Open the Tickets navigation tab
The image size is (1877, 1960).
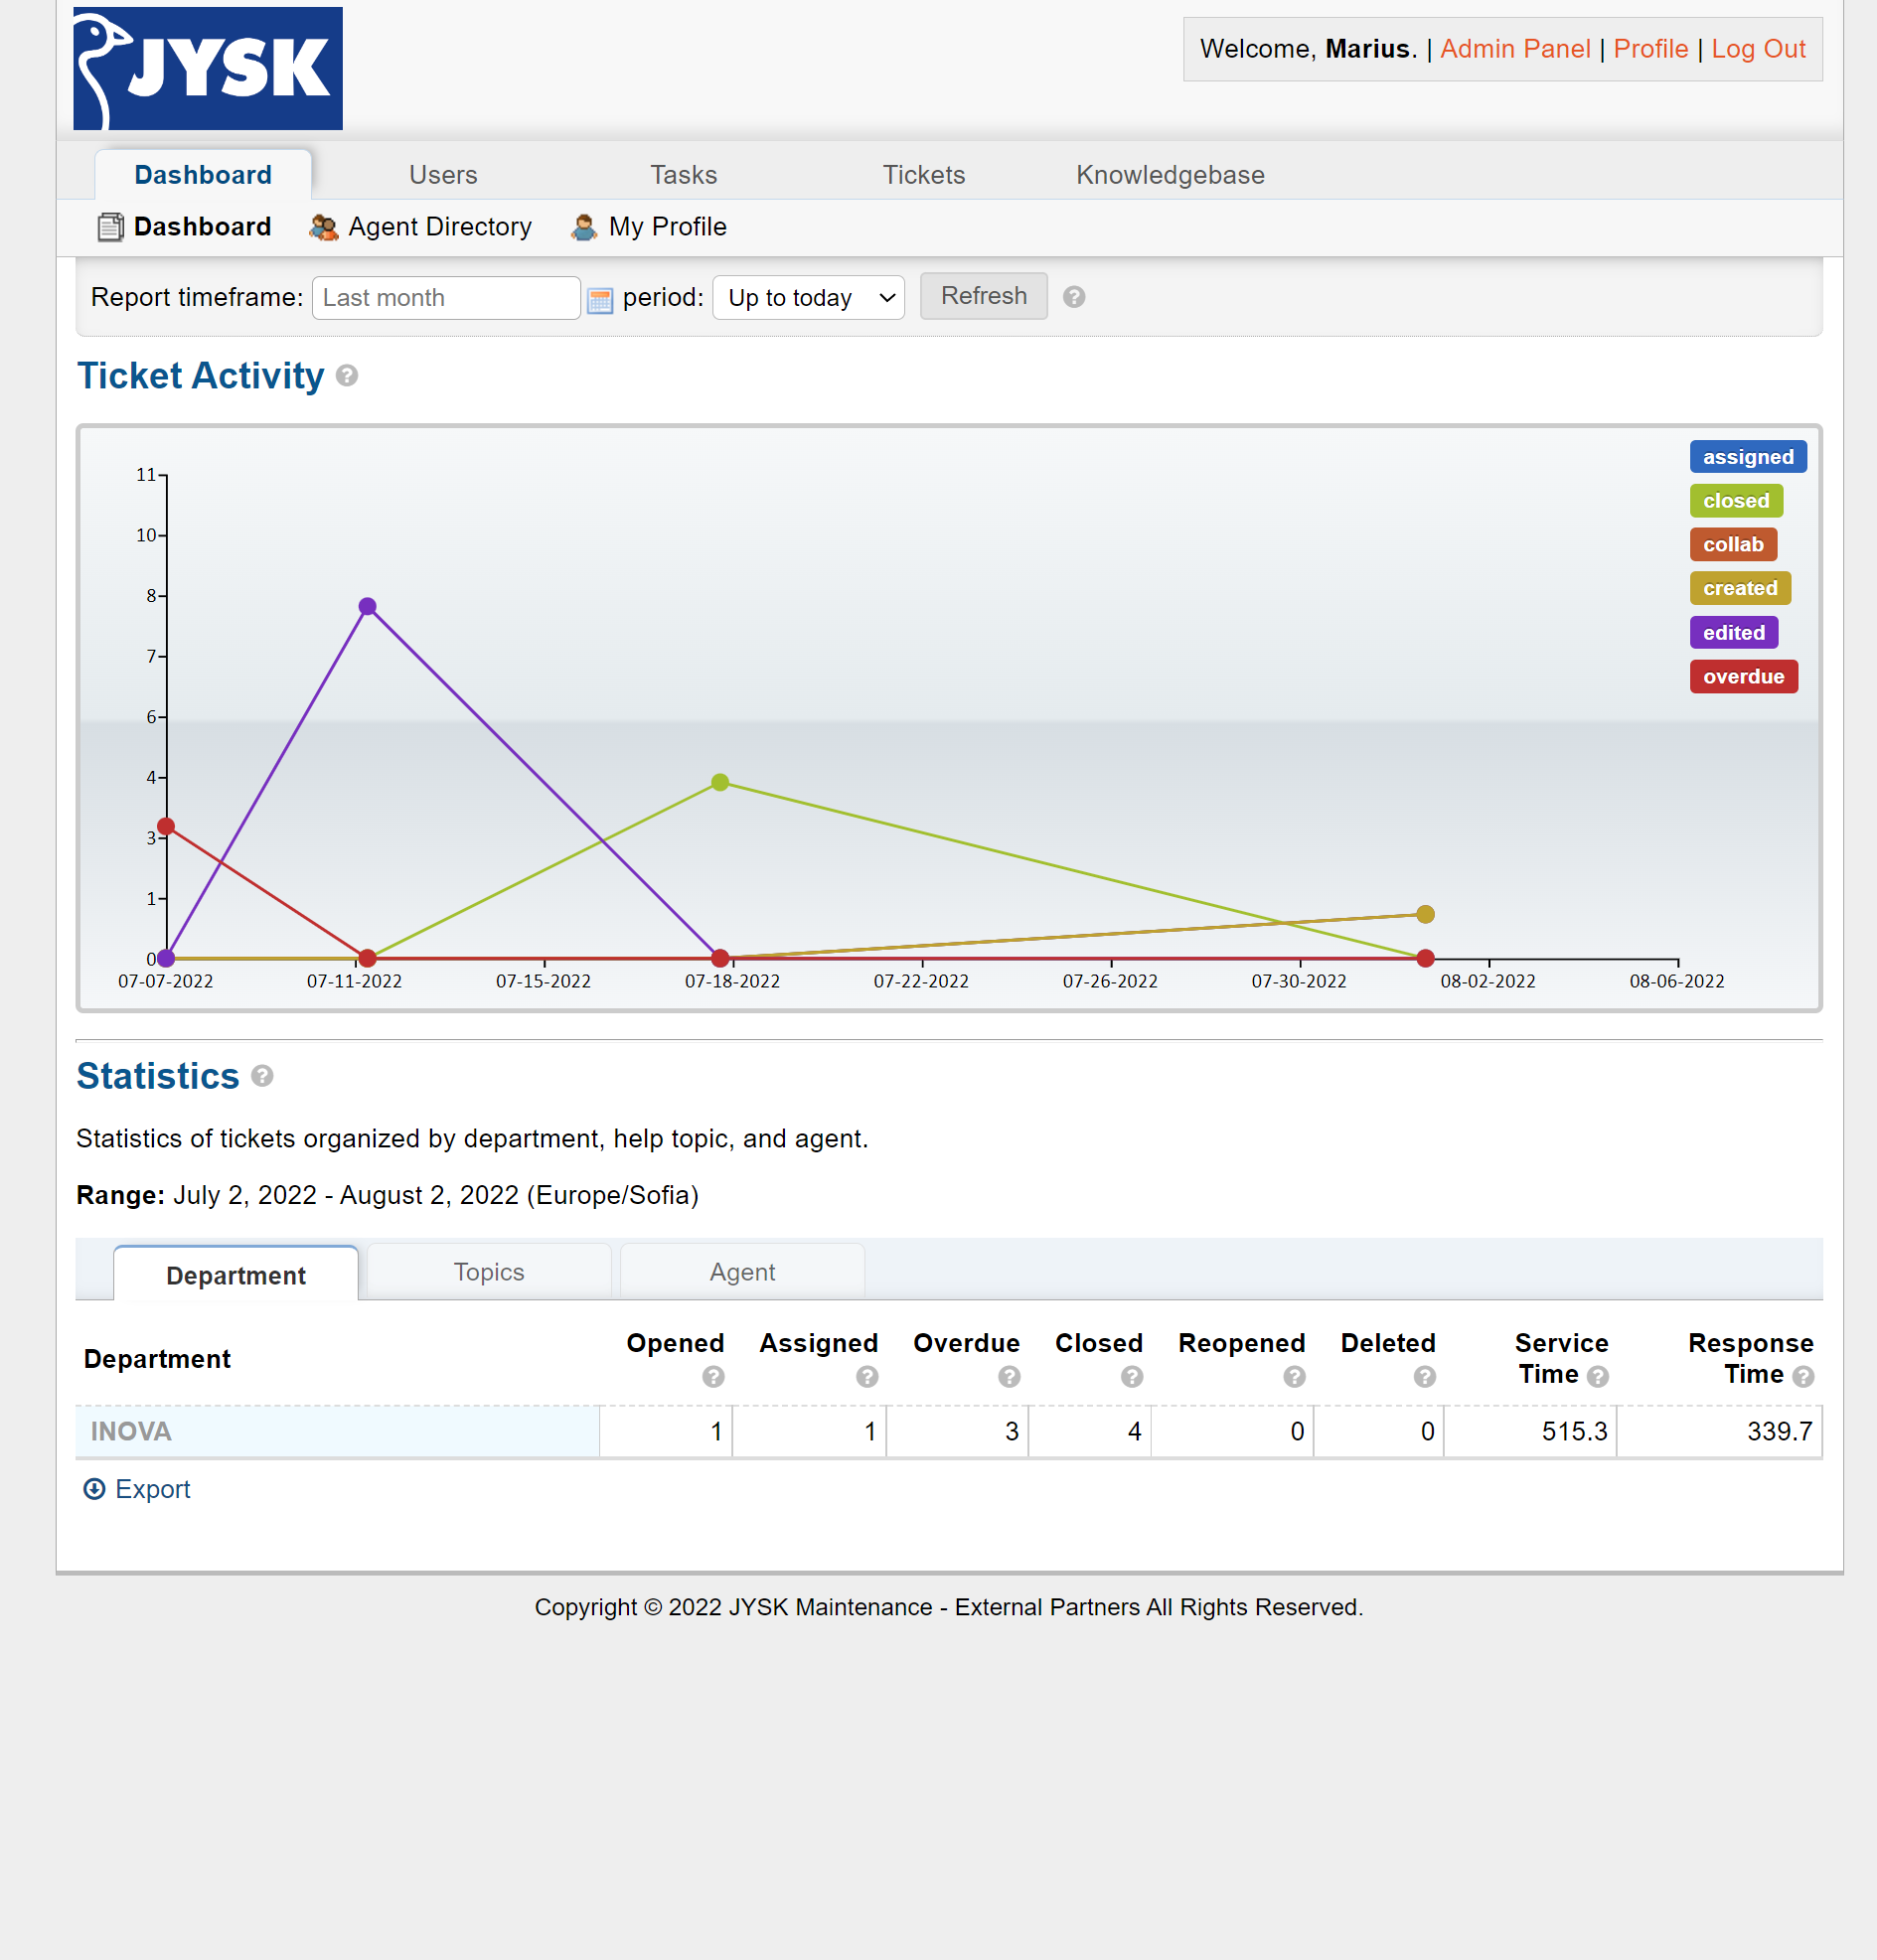pyautogui.click(x=923, y=175)
